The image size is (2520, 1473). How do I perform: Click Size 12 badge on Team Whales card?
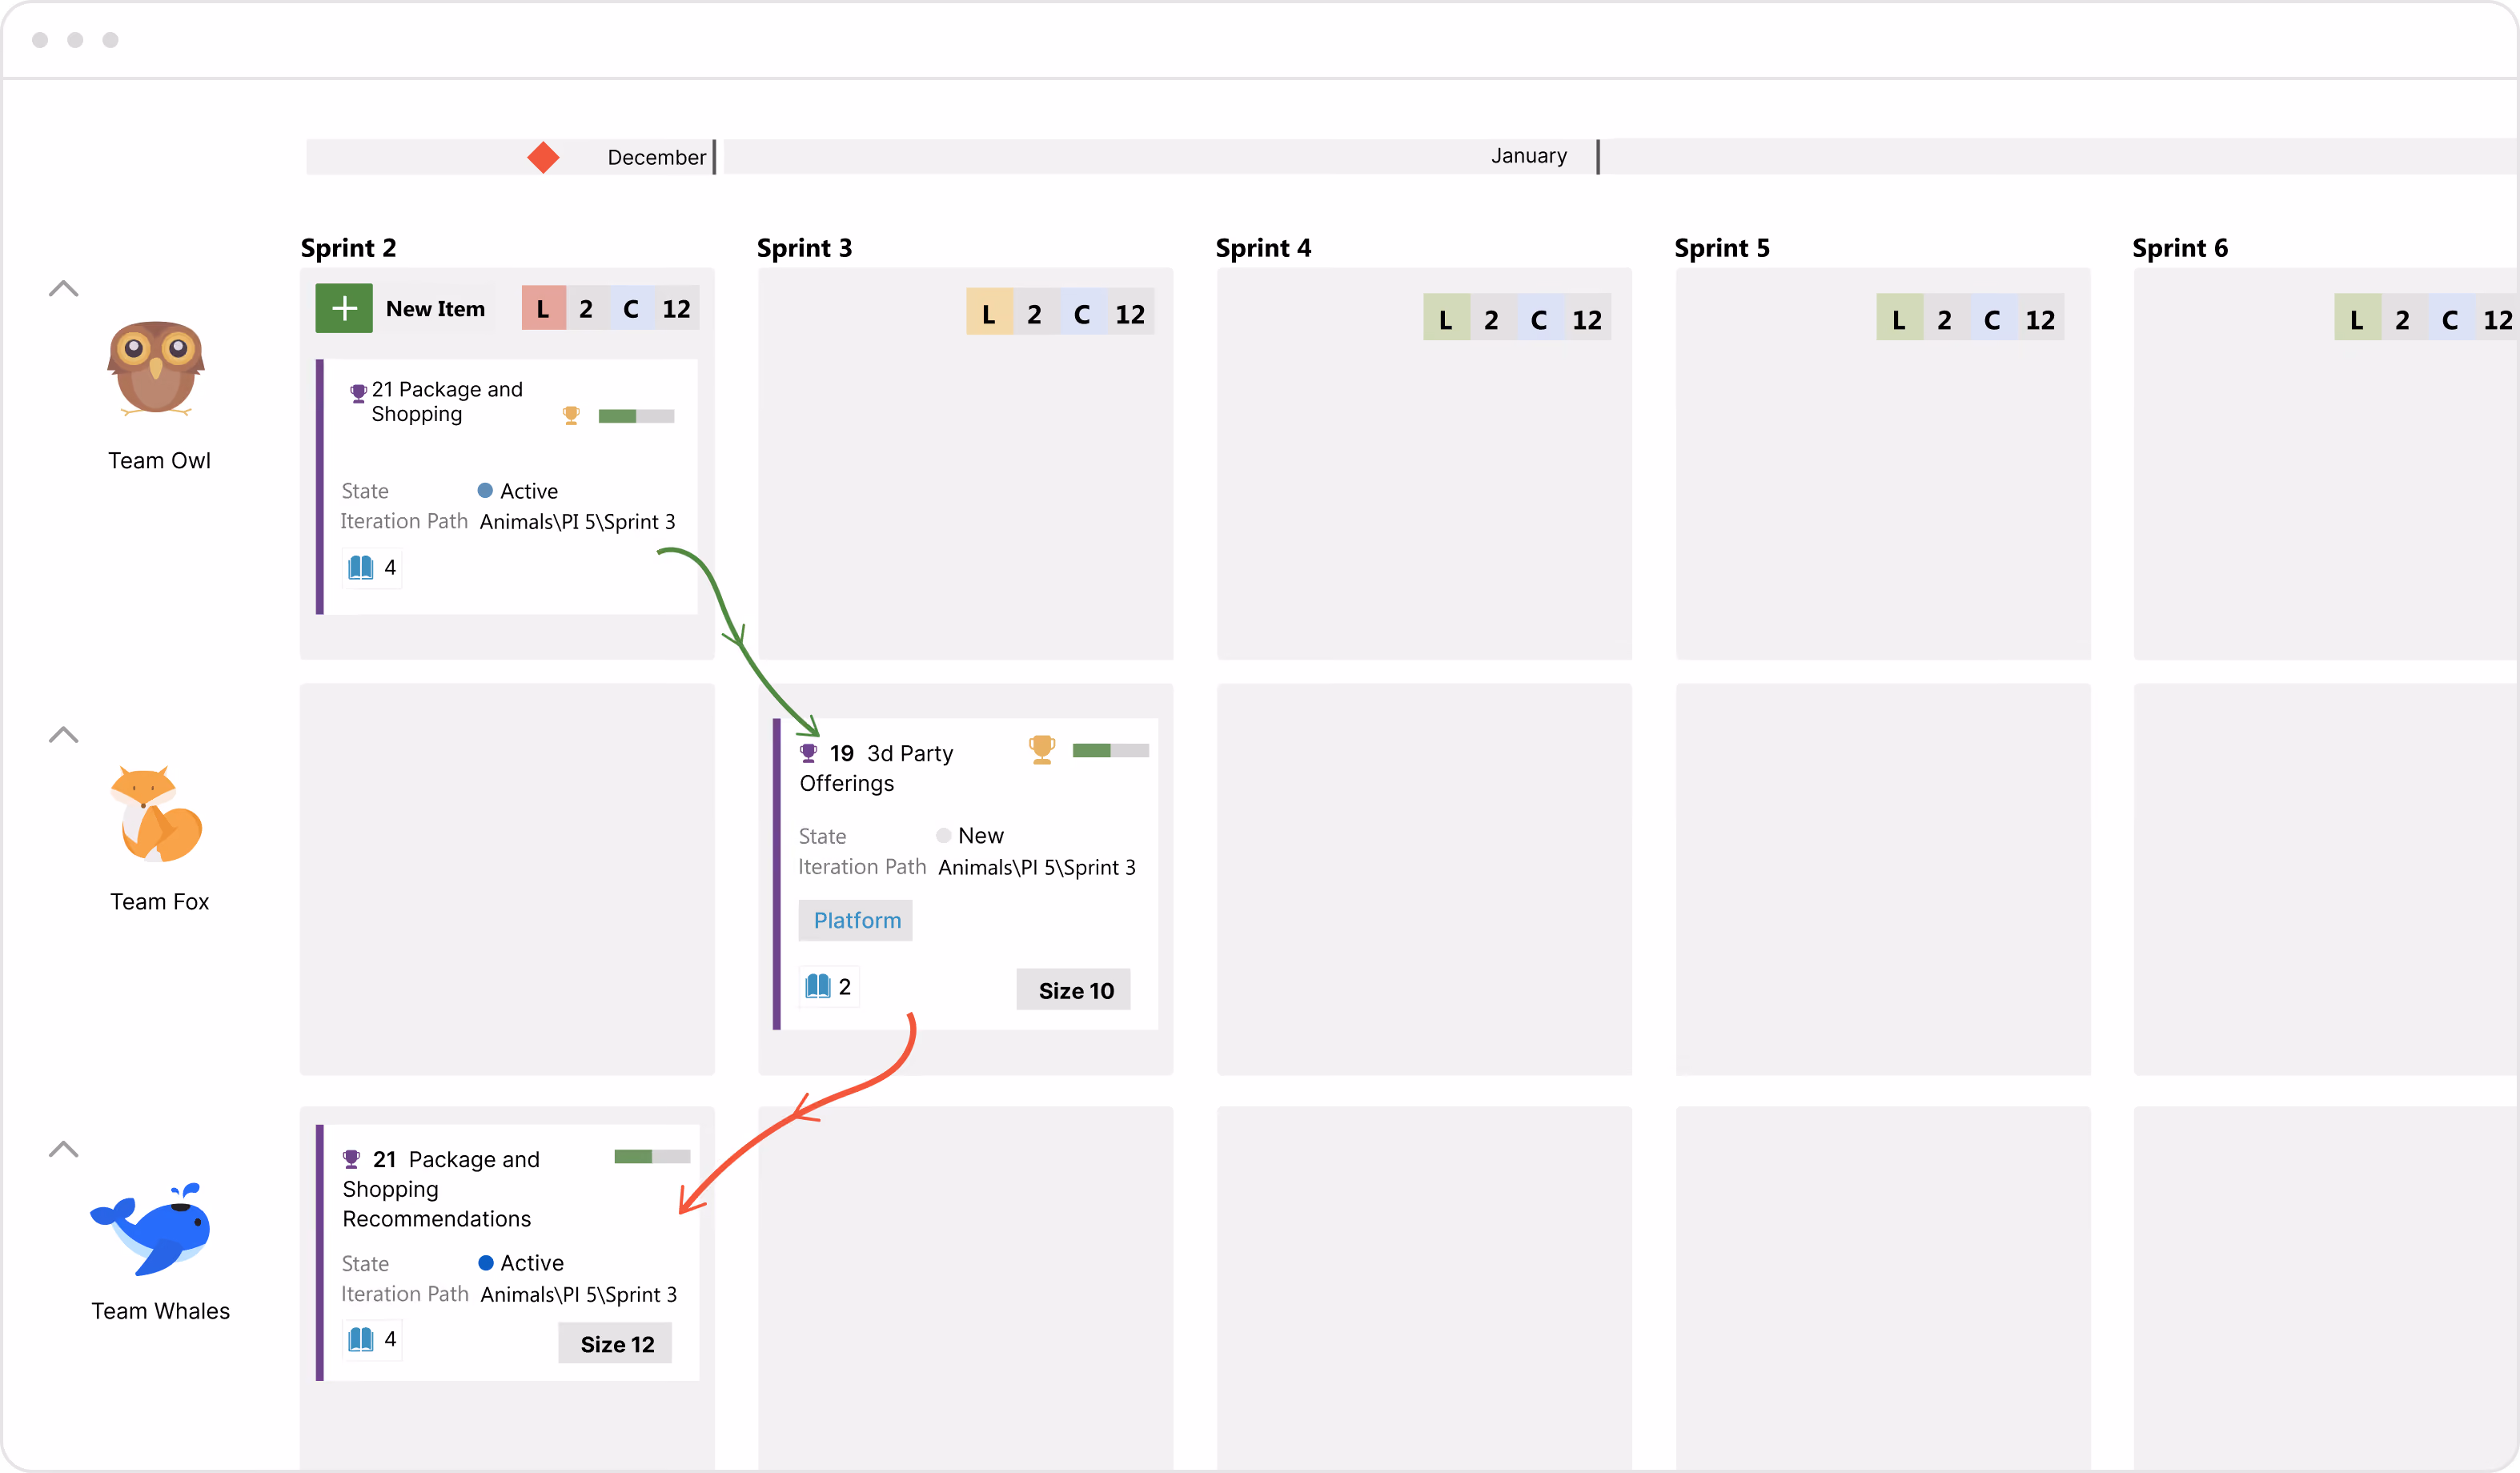coord(616,1344)
